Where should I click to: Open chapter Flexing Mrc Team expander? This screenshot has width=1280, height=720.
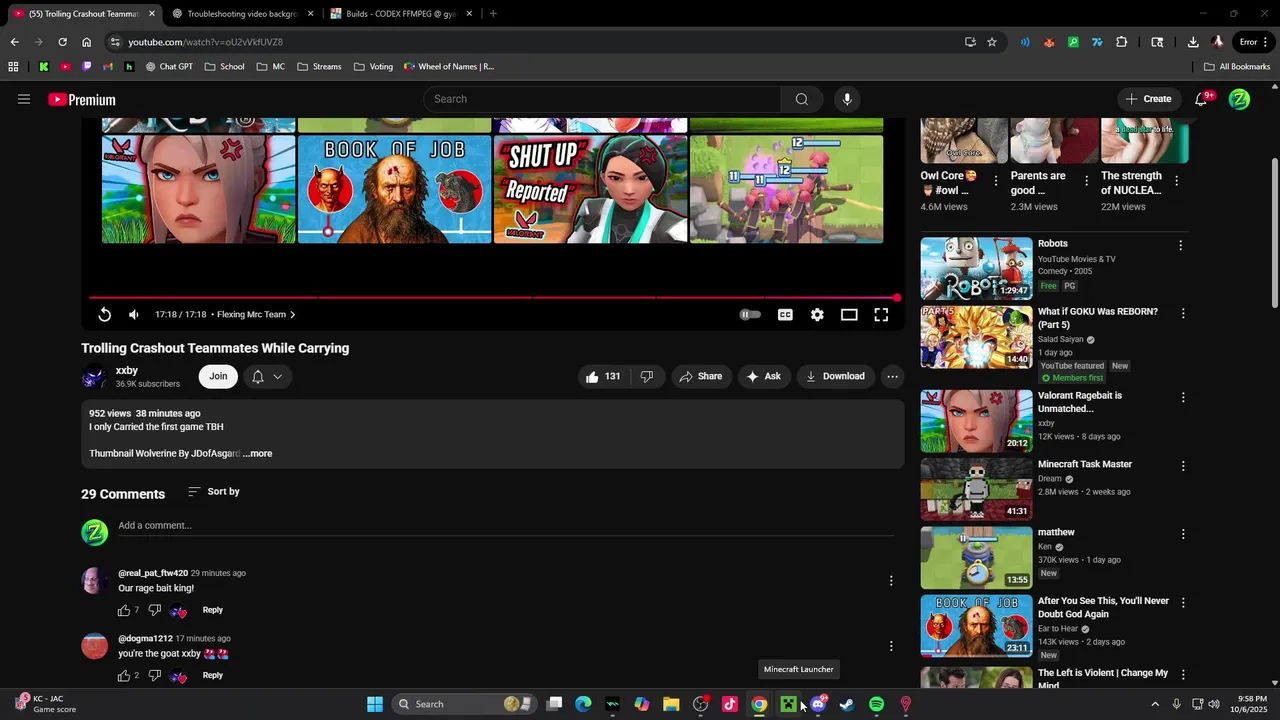click(256, 314)
